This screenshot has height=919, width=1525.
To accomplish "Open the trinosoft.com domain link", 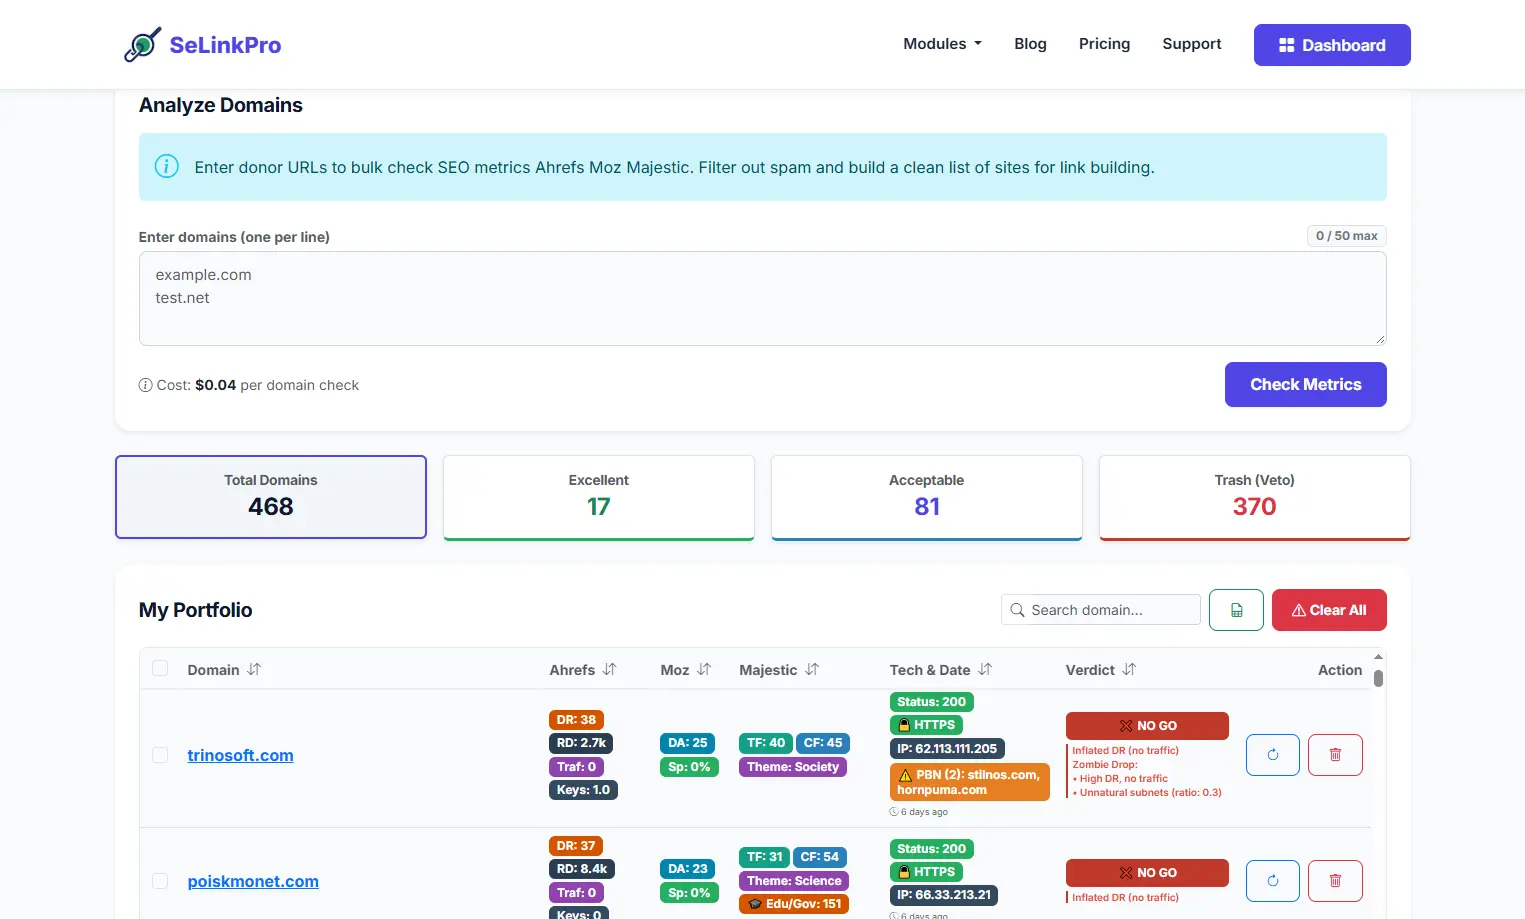I will (241, 755).
